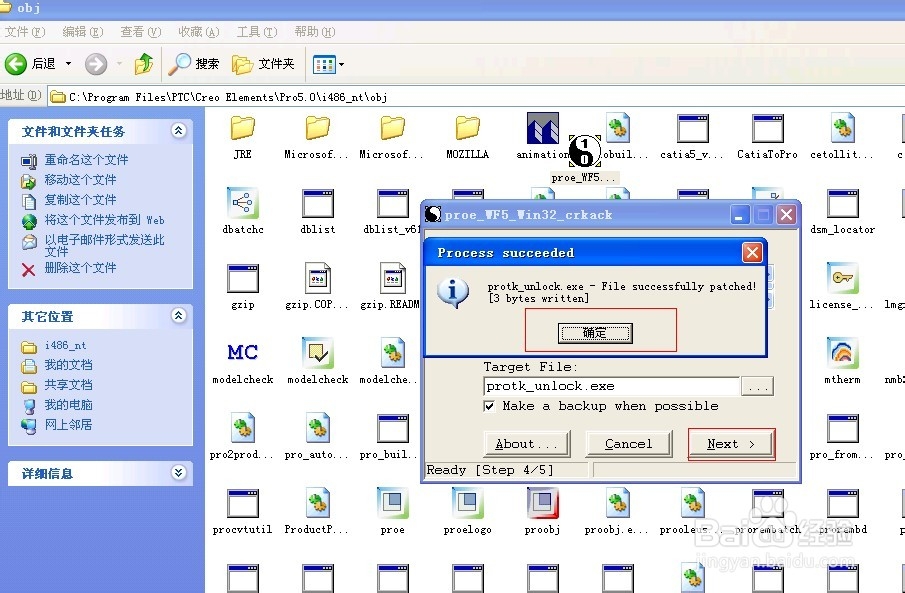Click the forward navigation arrow
This screenshot has width=905, height=593.
(96, 64)
